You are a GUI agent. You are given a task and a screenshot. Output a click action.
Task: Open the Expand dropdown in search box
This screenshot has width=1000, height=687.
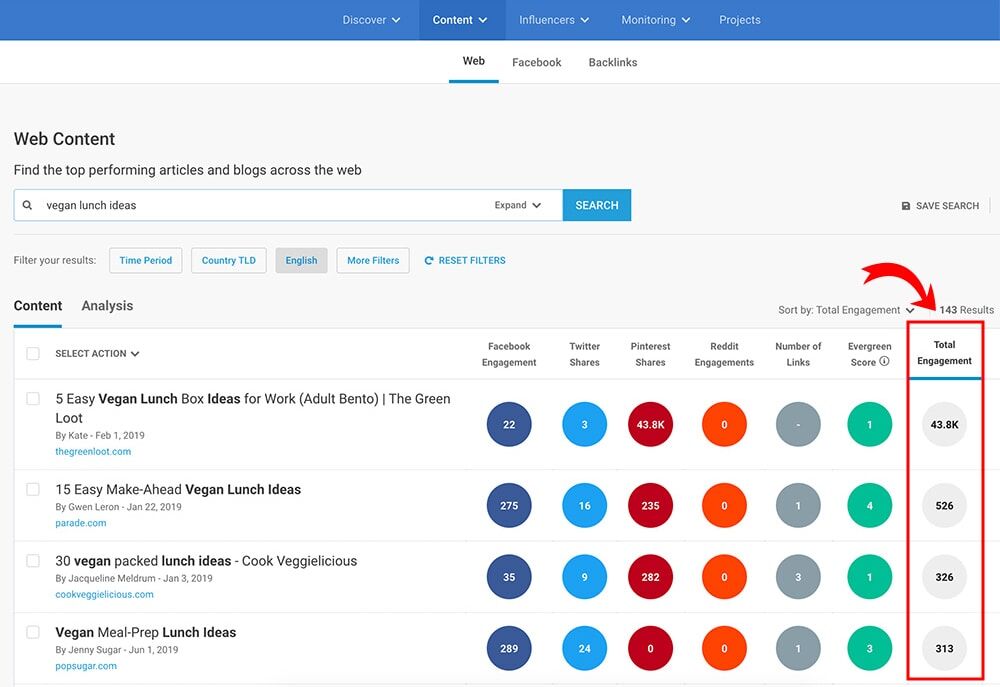(517, 205)
